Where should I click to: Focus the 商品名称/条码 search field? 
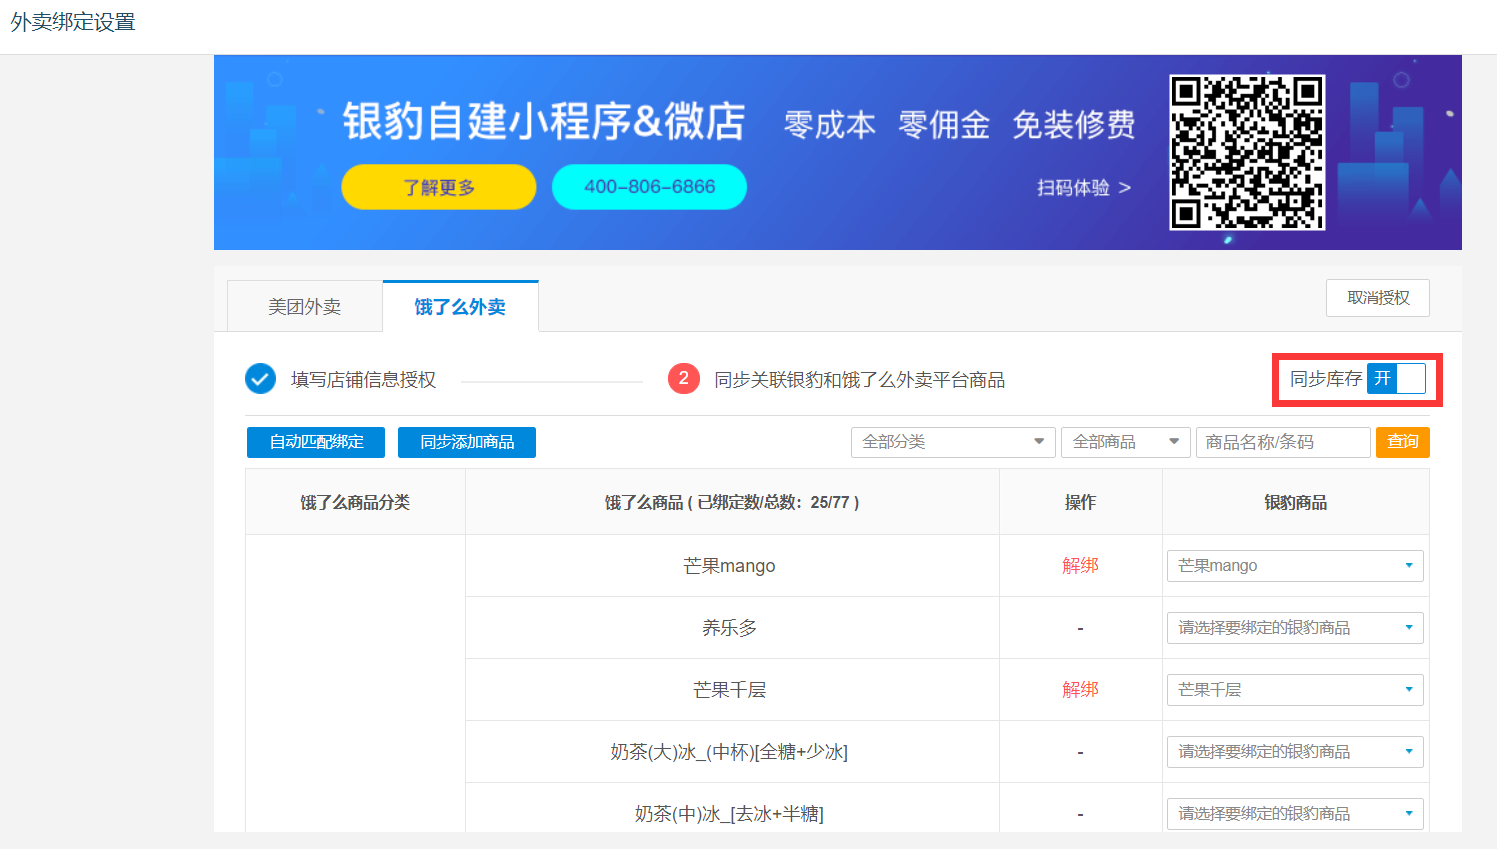(x=1282, y=442)
